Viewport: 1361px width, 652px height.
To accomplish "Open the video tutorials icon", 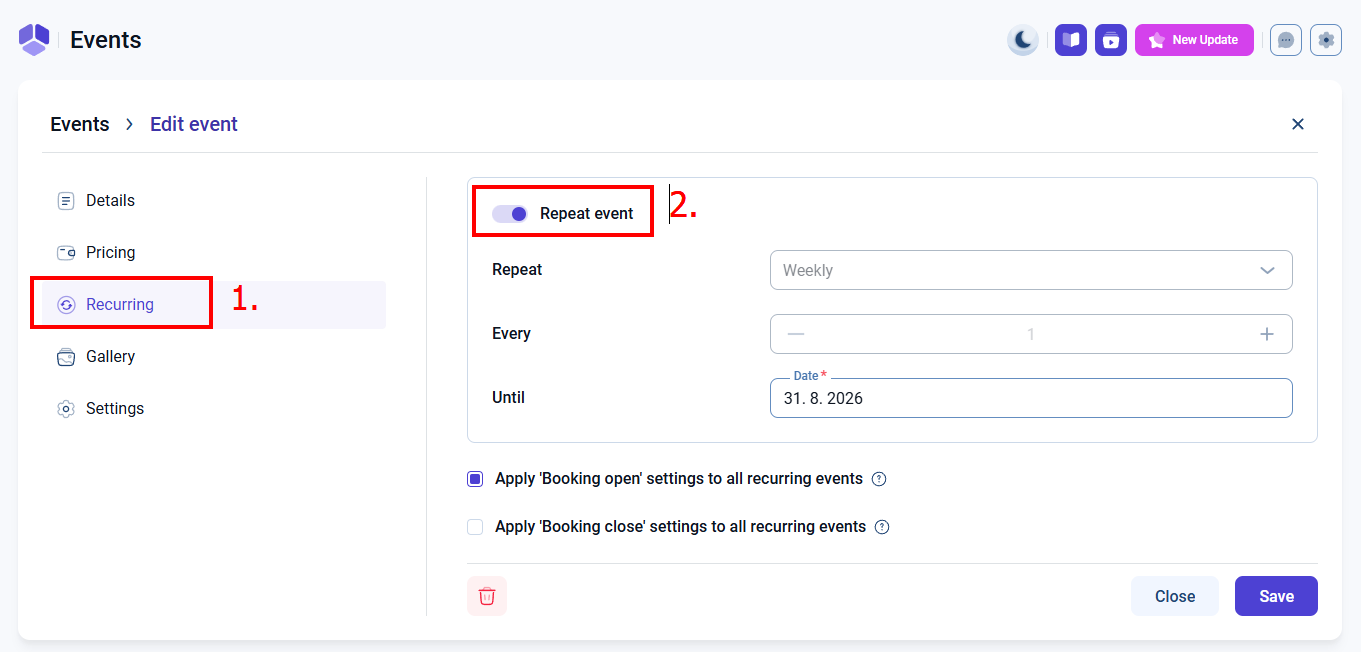I will (1111, 40).
